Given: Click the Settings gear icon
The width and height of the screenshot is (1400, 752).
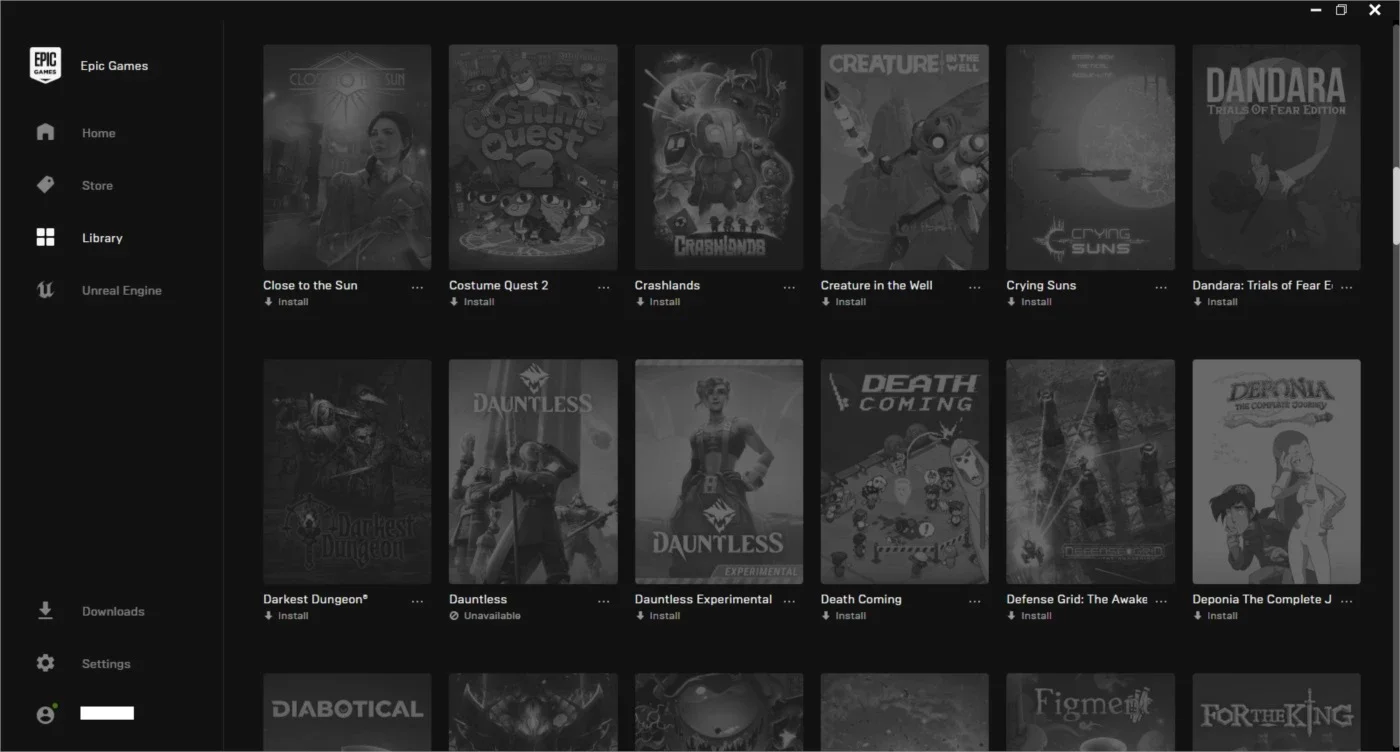Looking at the screenshot, I should (x=45, y=663).
